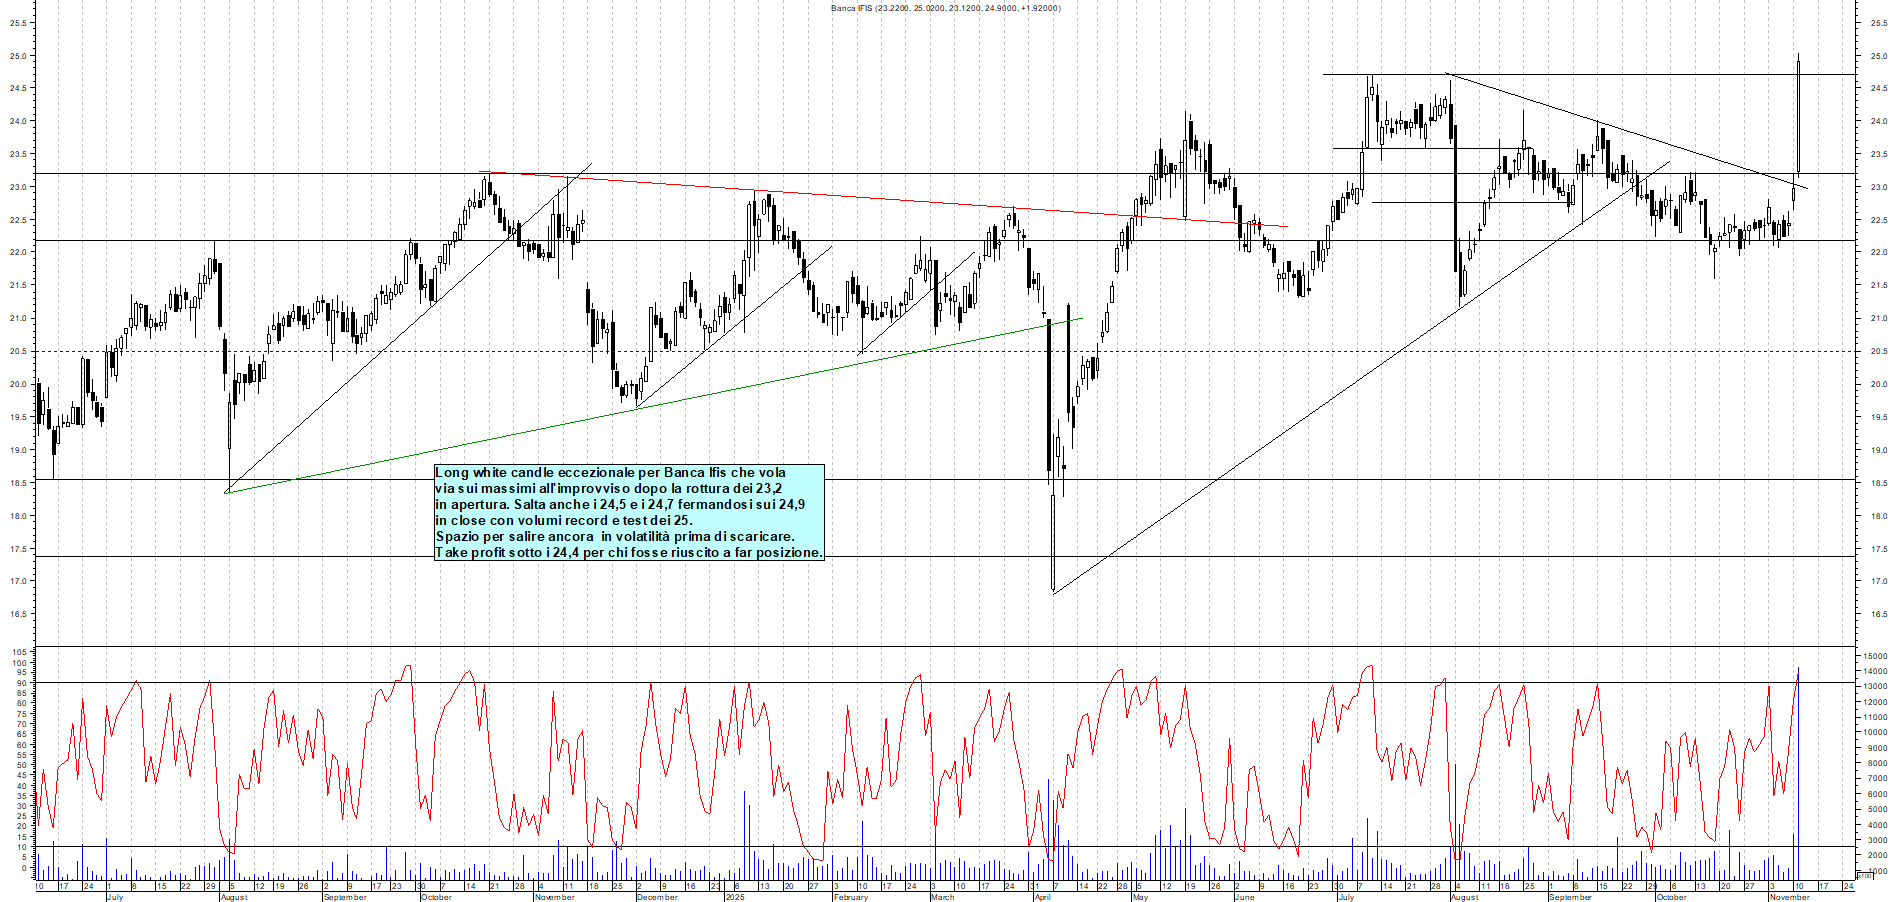Select the July month label
Viewport: 1890px width, 902px height.
114,897
